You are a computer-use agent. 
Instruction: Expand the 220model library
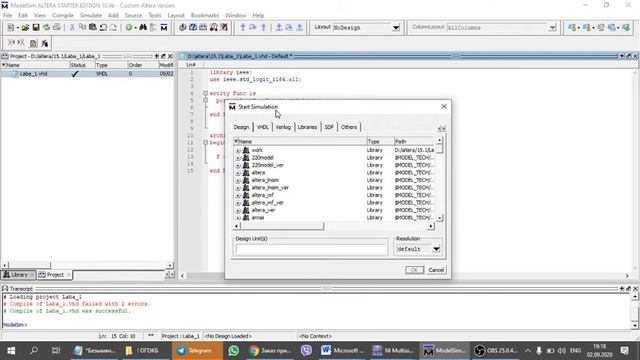click(x=238, y=158)
